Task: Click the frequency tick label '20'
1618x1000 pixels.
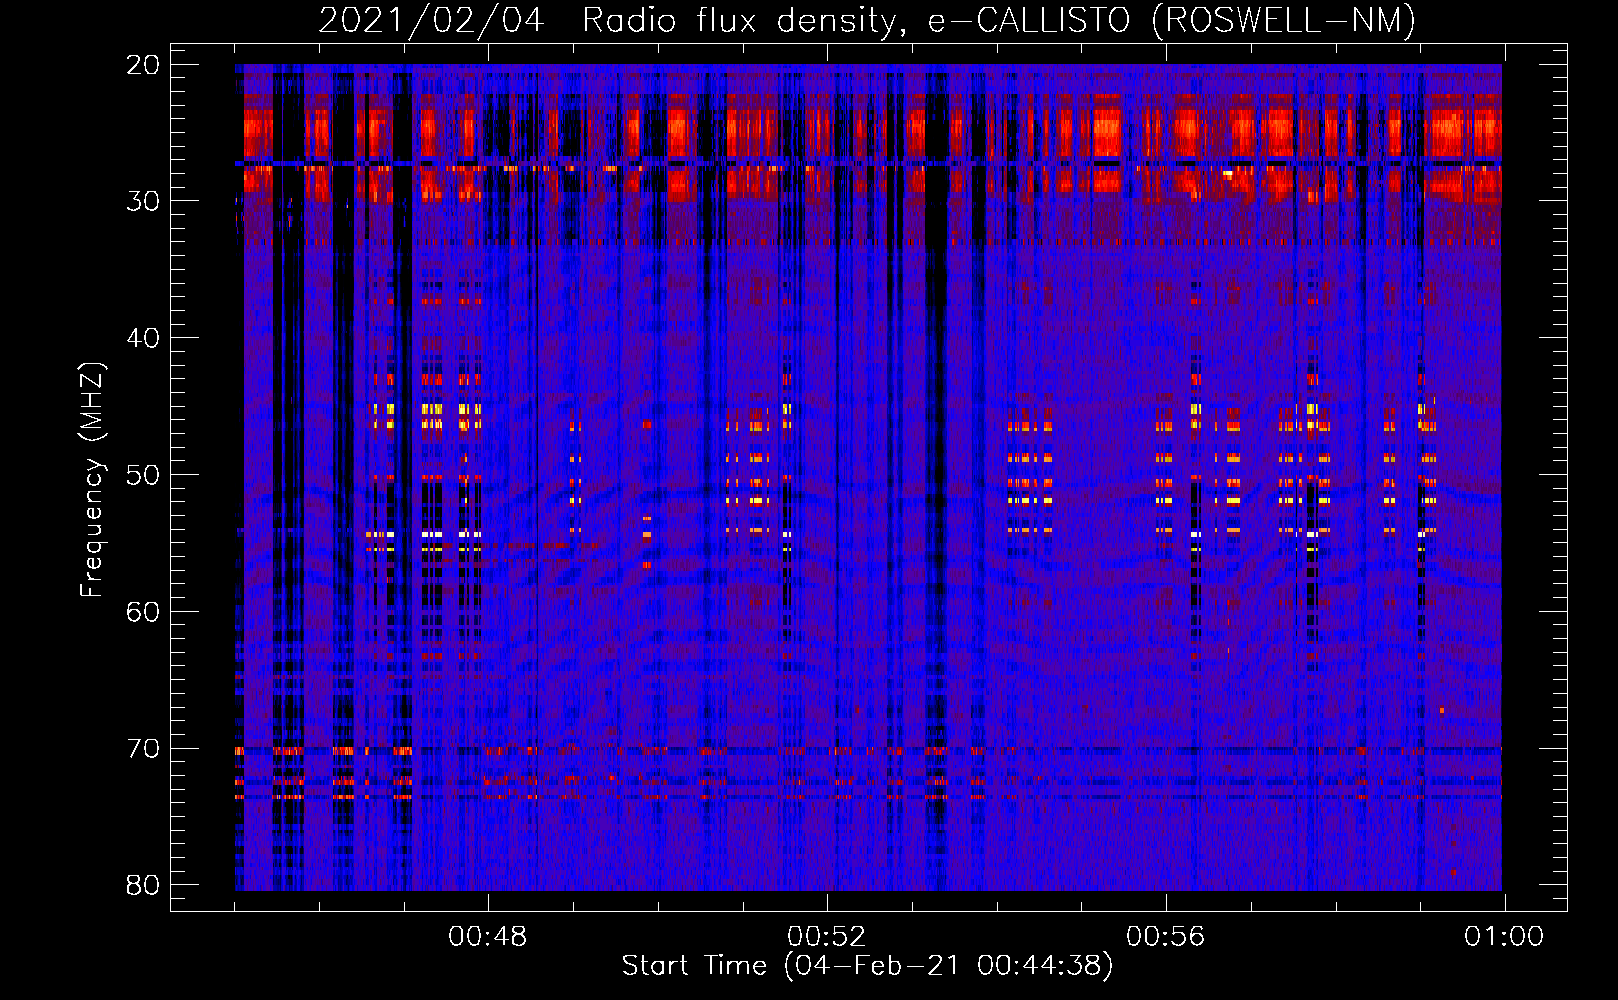Action: point(143,65)
